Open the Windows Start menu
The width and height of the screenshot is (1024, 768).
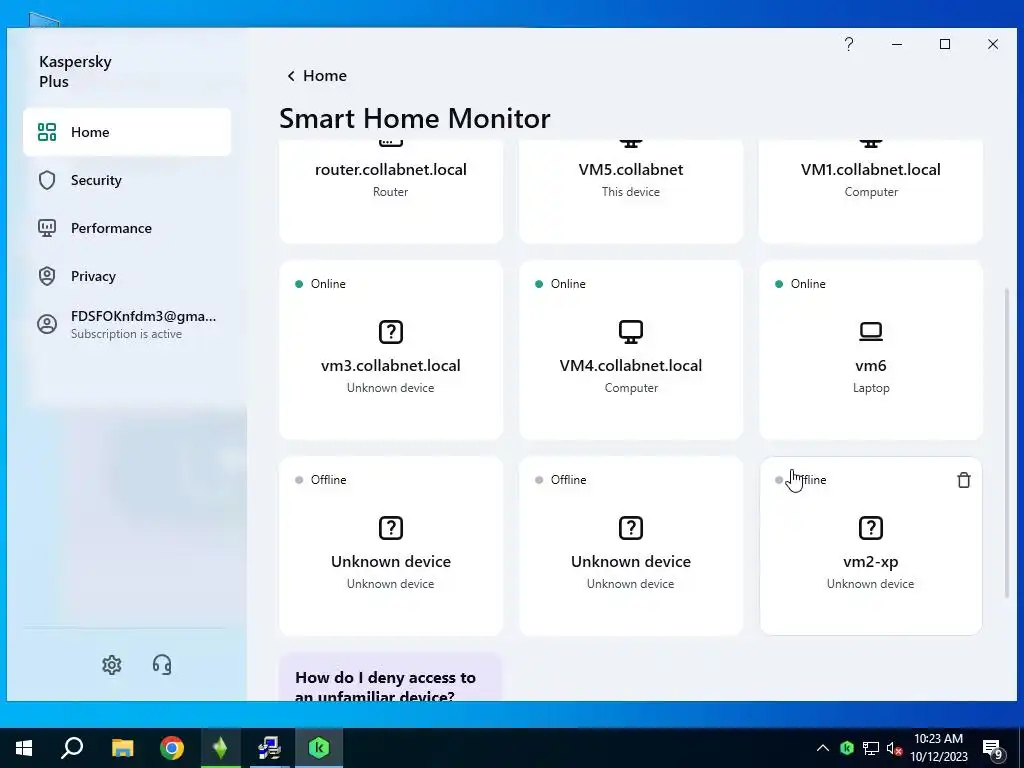coord(24,748)
